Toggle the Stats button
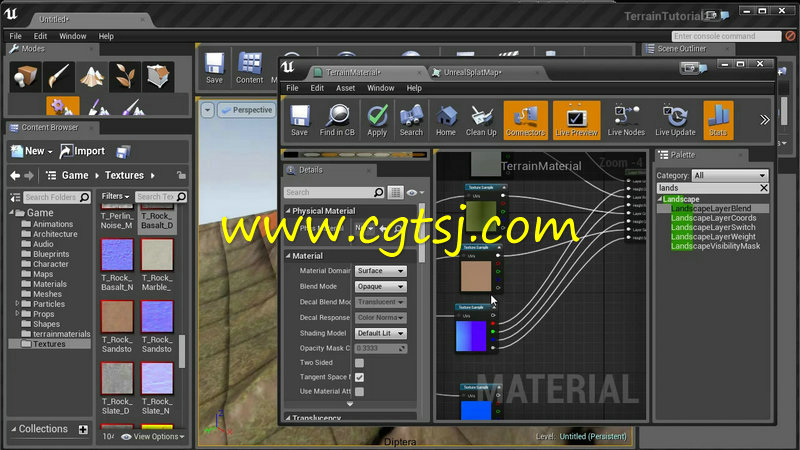Viewport: 800px width, 450px height. pyautogui.click(x=718, y=120)
